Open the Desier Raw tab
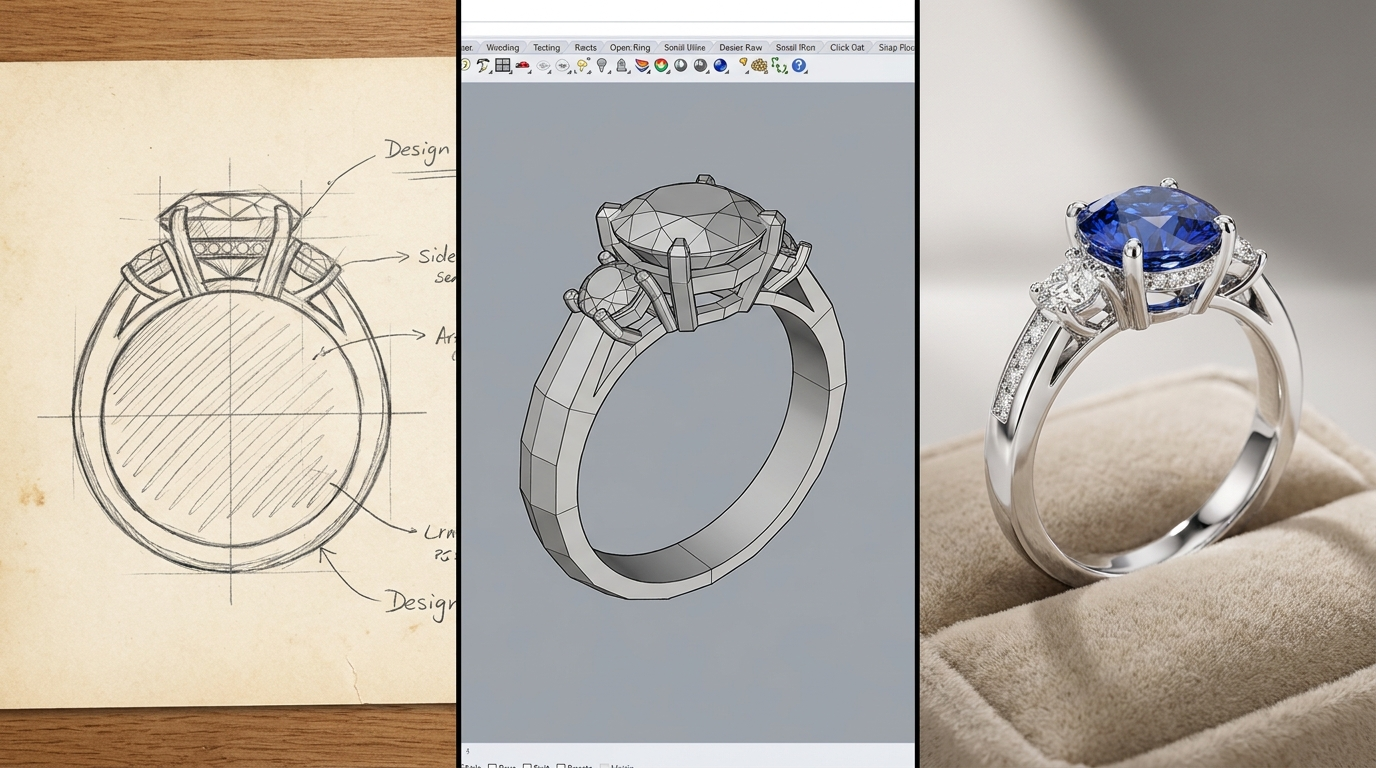The image size is (1376, 768). coord(741,47)
